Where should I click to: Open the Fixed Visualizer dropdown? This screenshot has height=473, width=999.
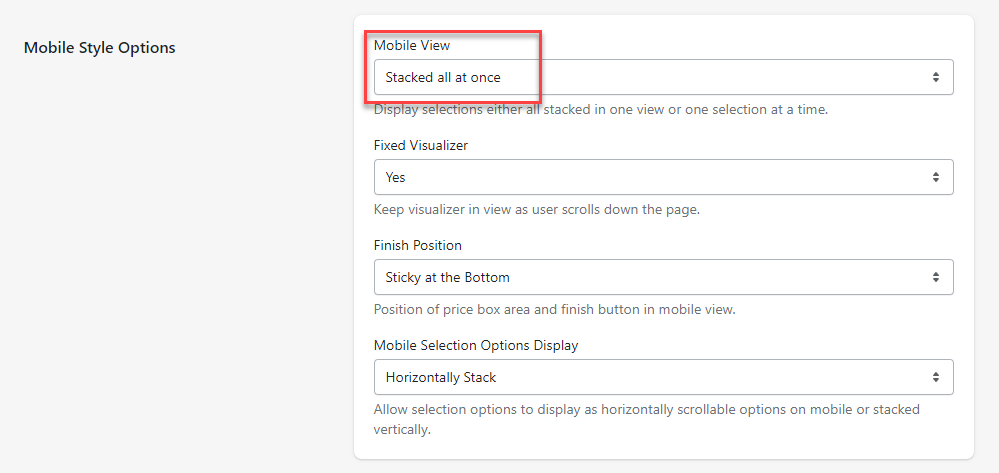[663, 177]
